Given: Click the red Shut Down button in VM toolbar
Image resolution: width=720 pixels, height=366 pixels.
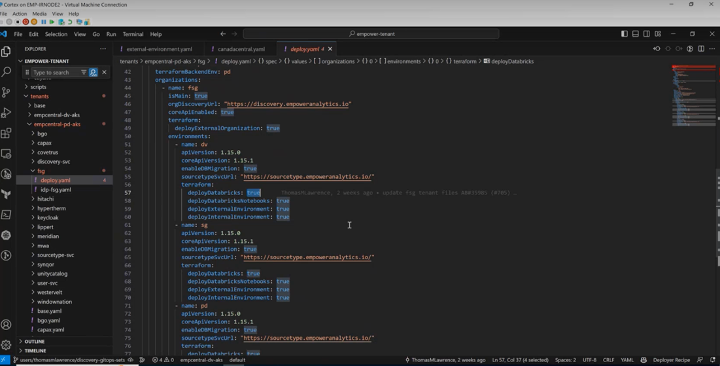Looking at the screenshot, I should click(x=26, y=22).
